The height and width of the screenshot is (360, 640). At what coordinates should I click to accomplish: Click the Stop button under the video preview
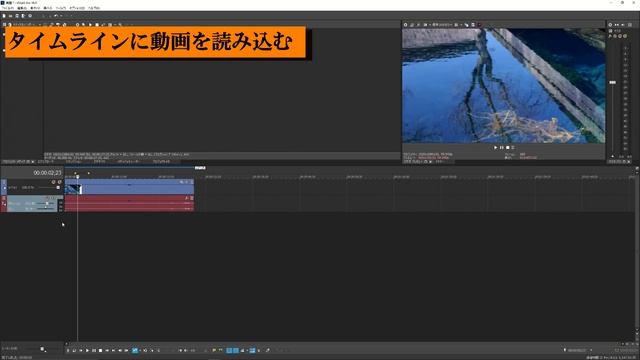[507, 147]
